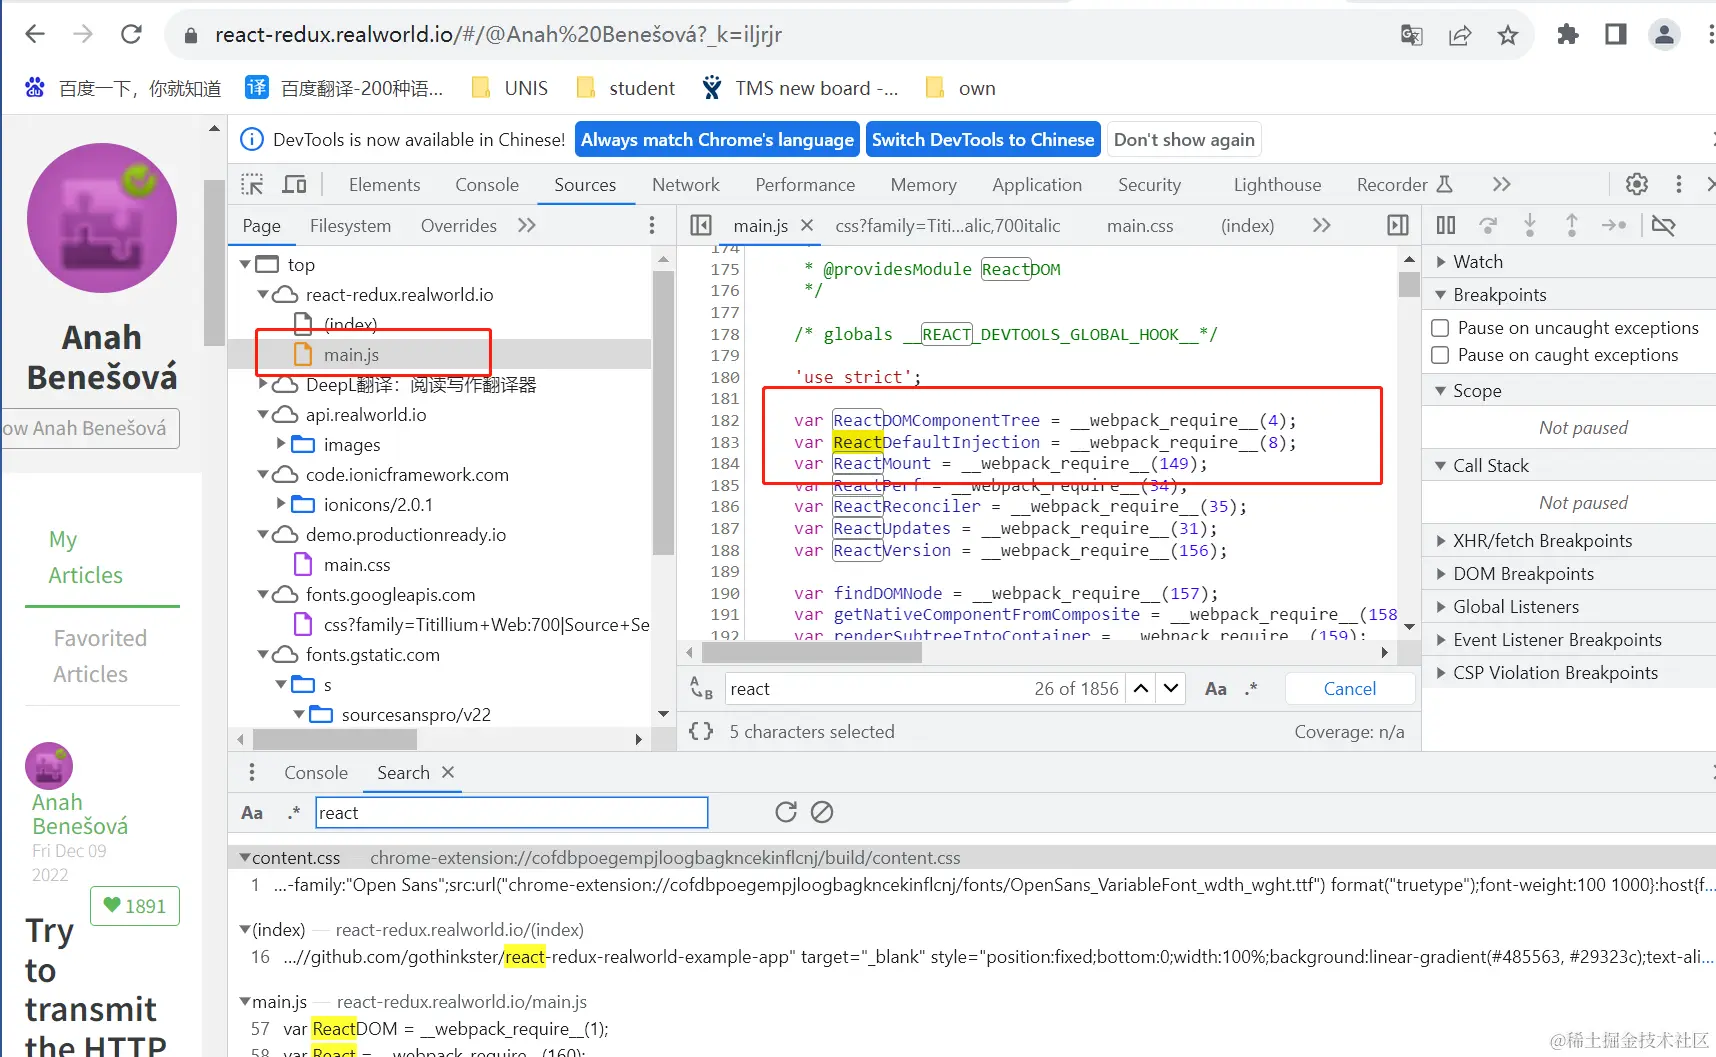Toggle the device toolbar icon
Screen dimensions: 1716x1057
(x=294, y=184)
